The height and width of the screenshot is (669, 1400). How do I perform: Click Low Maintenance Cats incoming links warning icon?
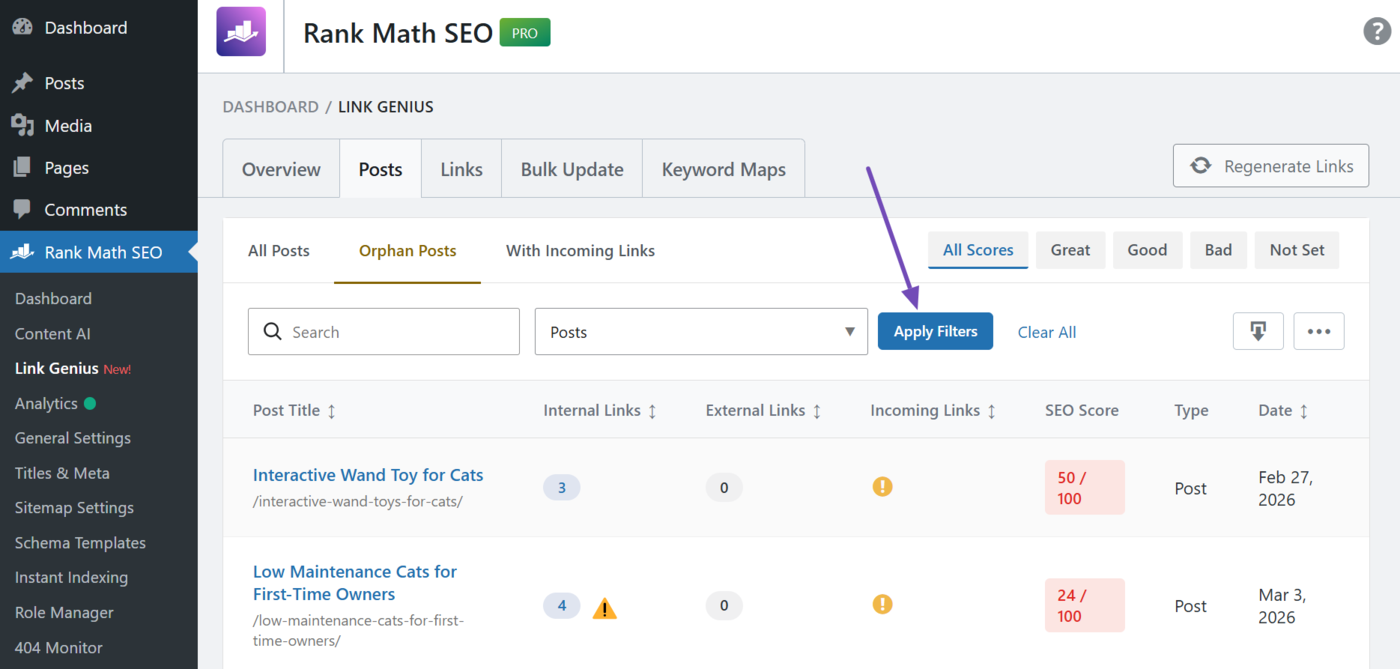point(882,604)
